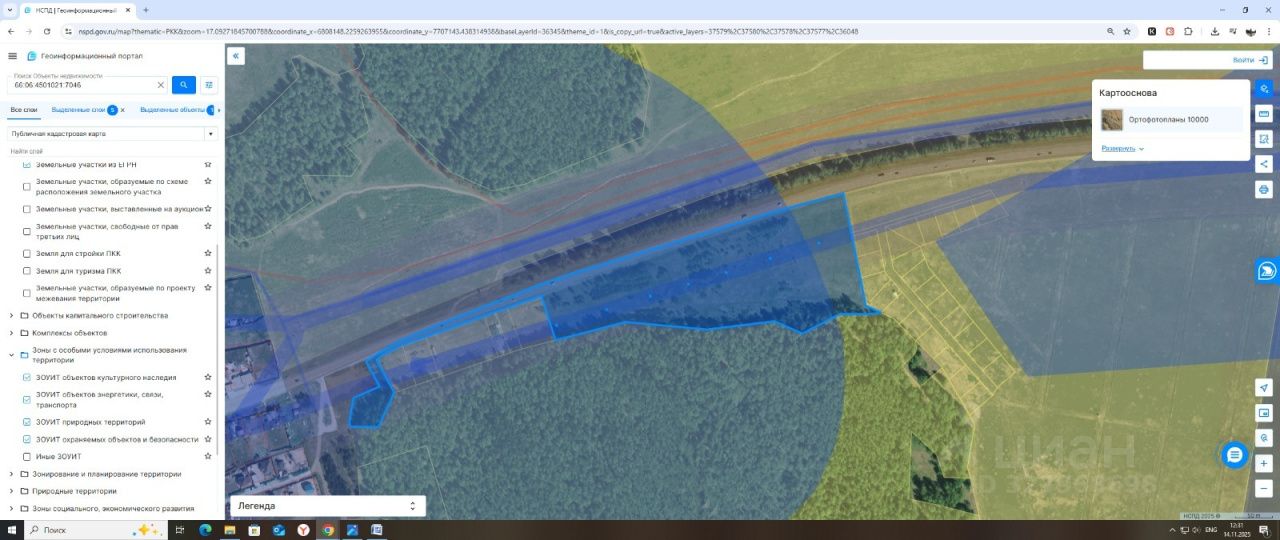Uncheck ЗОУИТ объектов культурного наследия

(27, 378)
